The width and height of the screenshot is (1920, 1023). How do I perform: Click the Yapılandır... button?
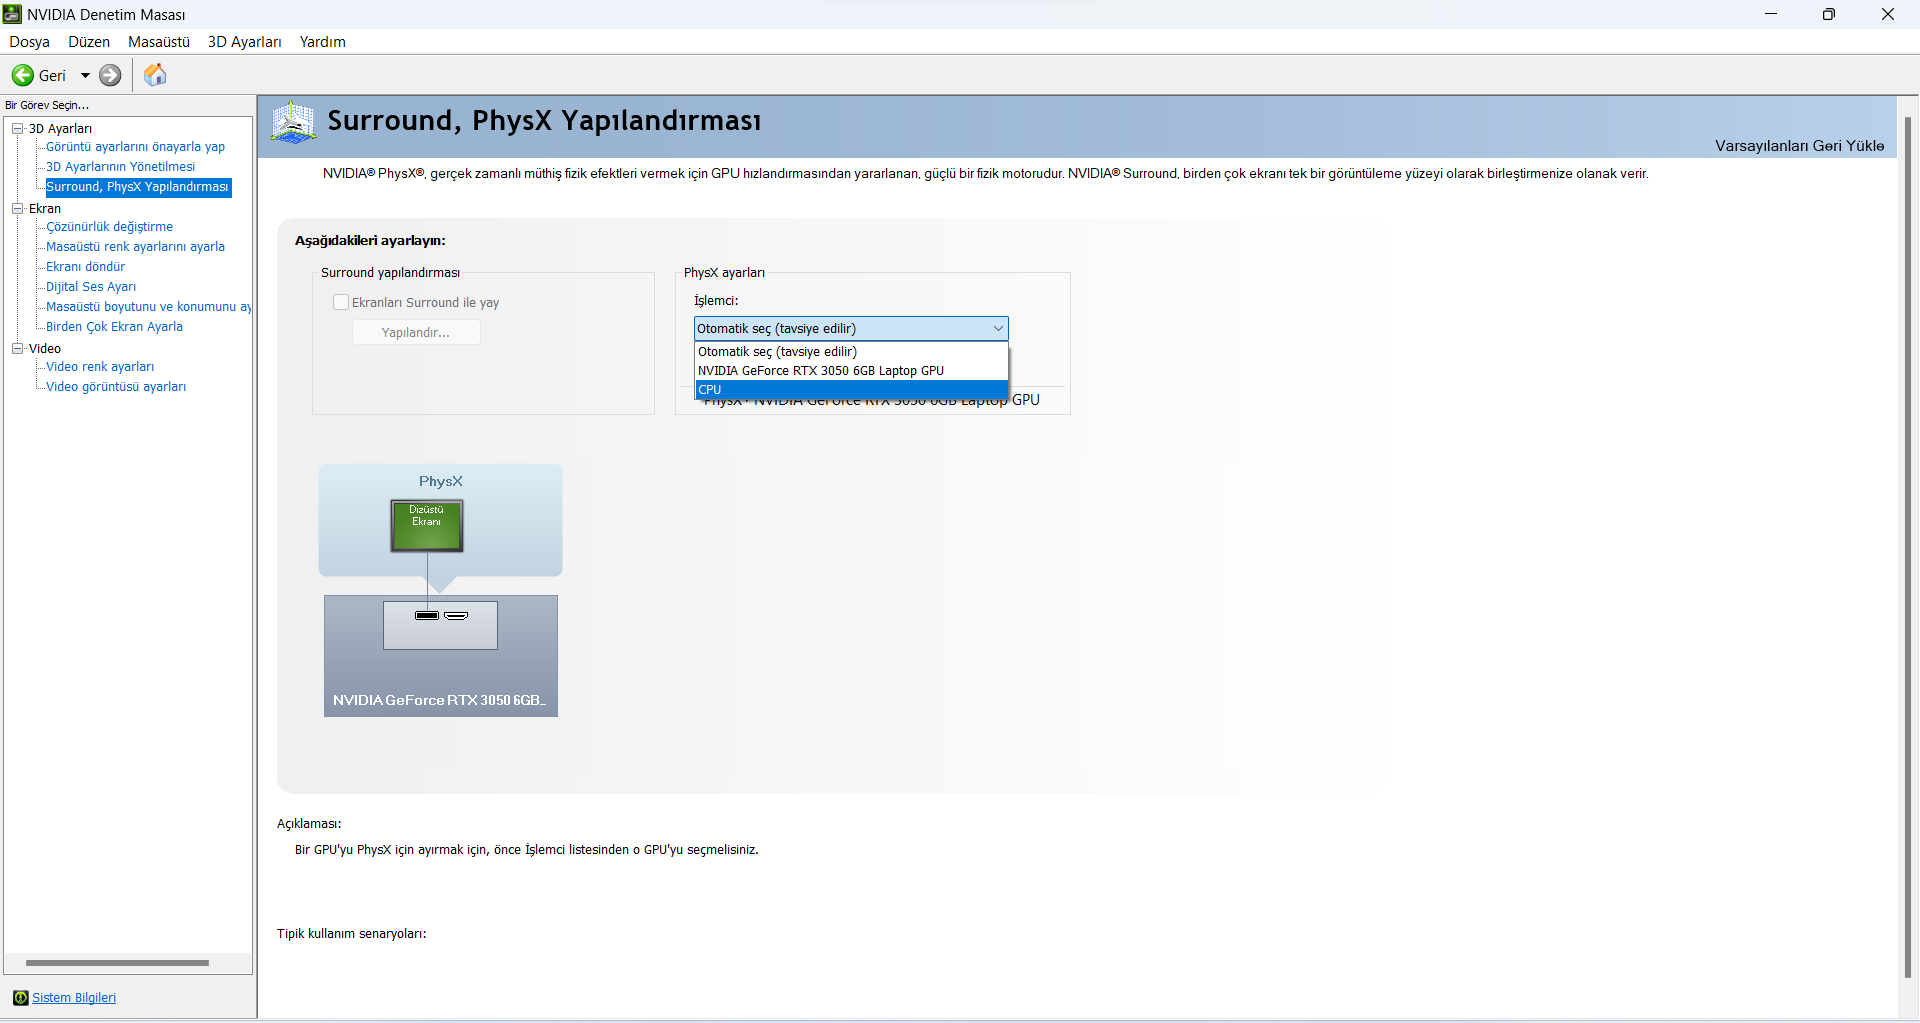(x=416, y=332)
